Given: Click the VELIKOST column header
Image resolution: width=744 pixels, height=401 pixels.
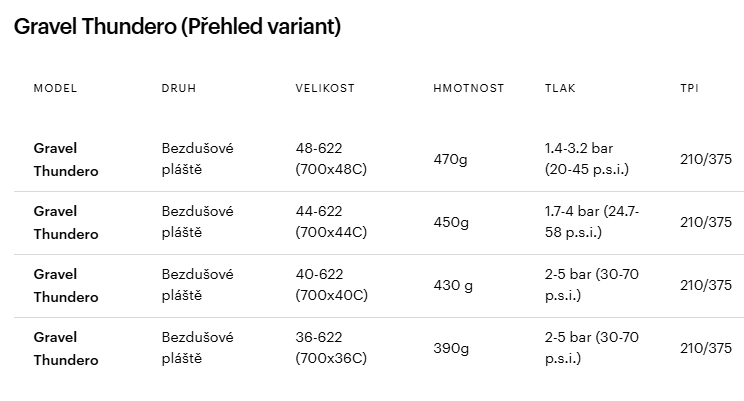Looking at the screenshot, I should [x=325, y=88].
